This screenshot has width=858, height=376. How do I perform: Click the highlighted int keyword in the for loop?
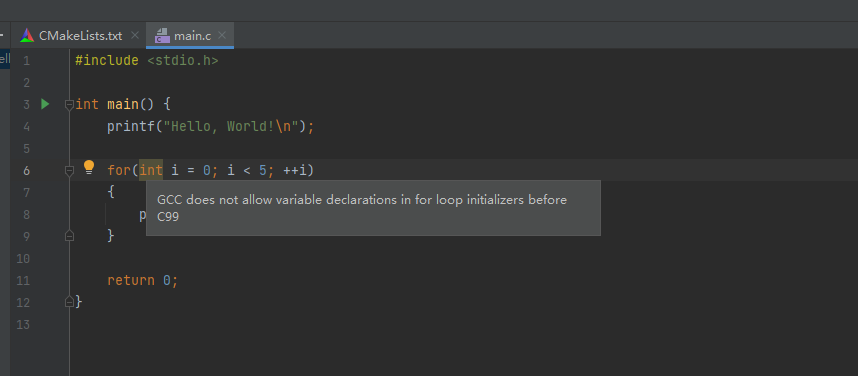click(151, 170)
